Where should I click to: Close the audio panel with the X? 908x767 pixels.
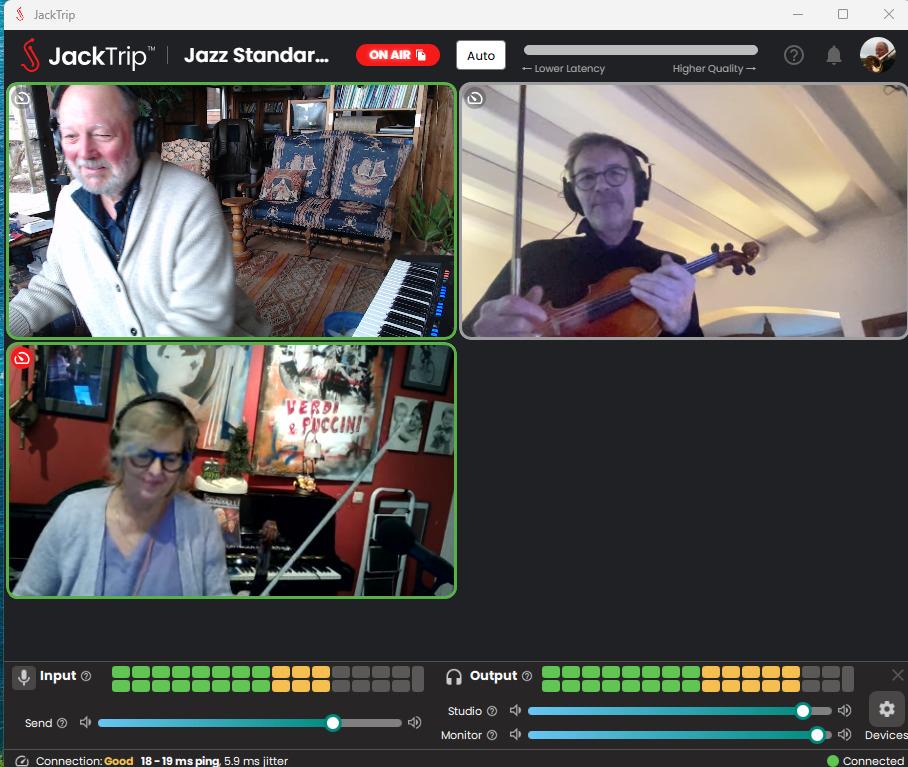click(x=898, y=675)
